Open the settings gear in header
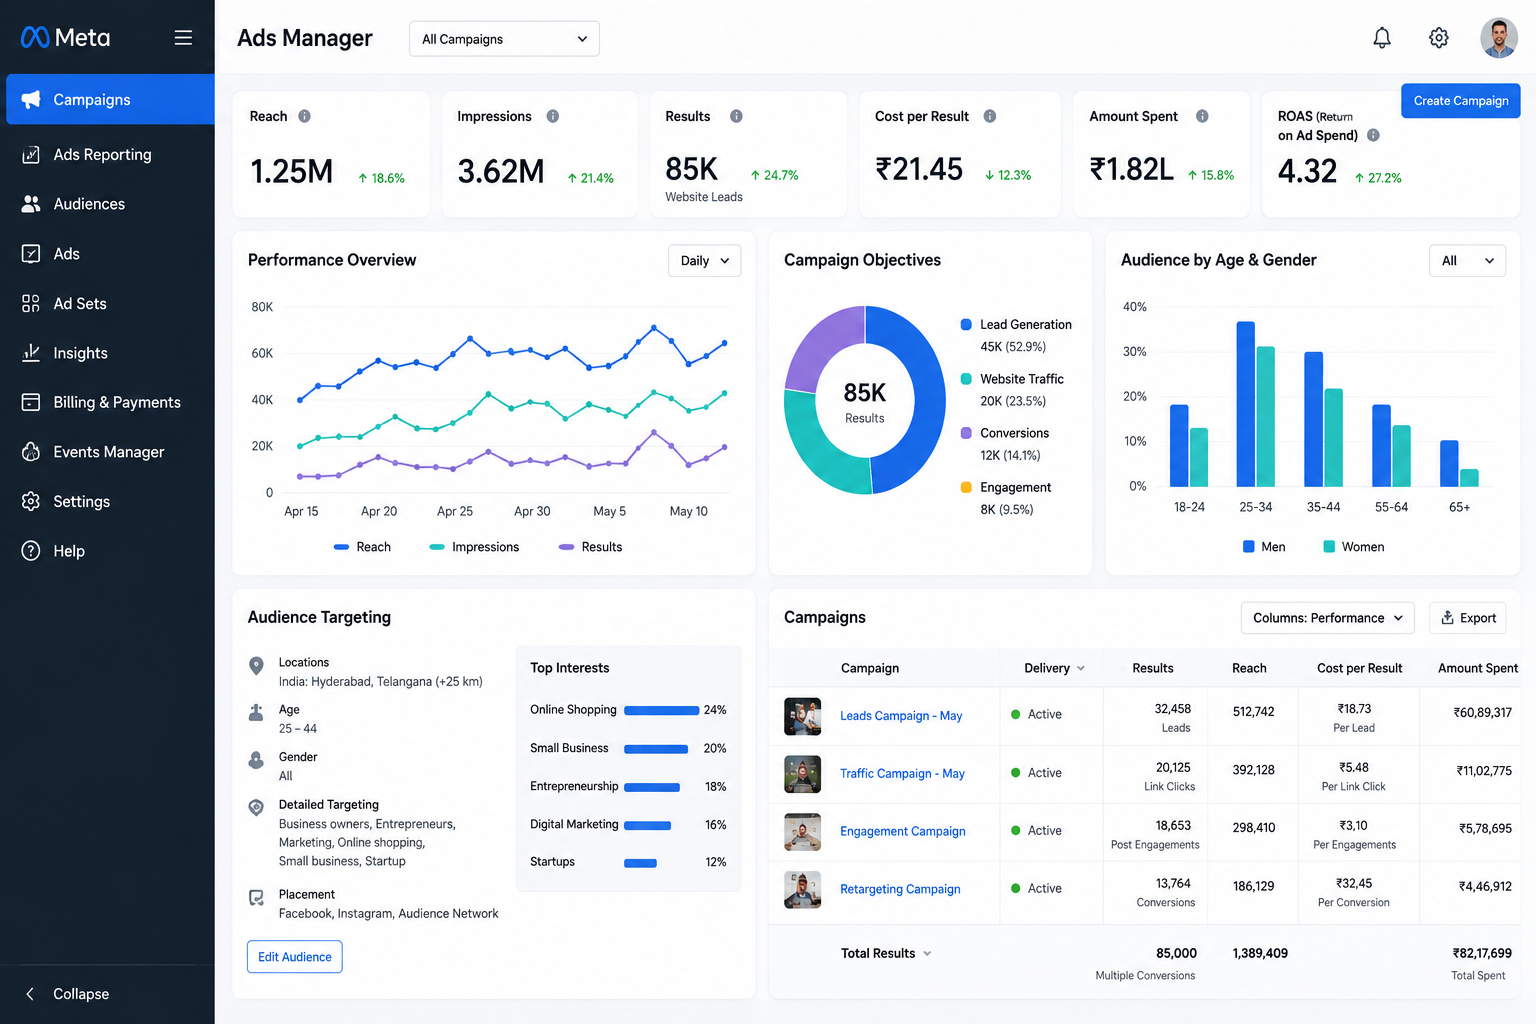Screen dimensions: 1536x1024 pyautogui.click(x=1439, y=38)
